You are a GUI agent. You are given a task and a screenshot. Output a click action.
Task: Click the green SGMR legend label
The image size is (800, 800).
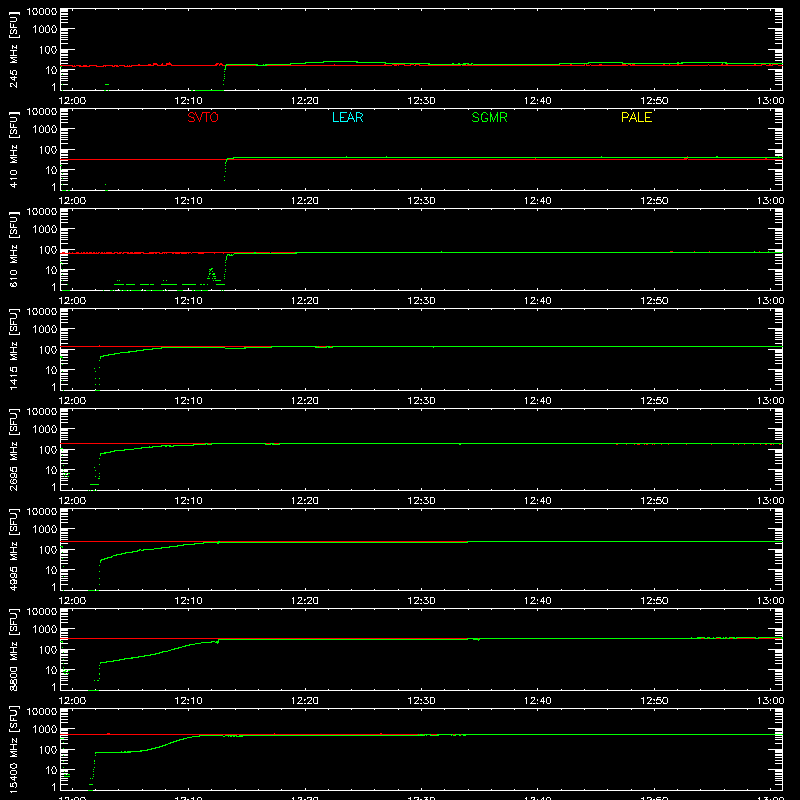click(489, 117)
